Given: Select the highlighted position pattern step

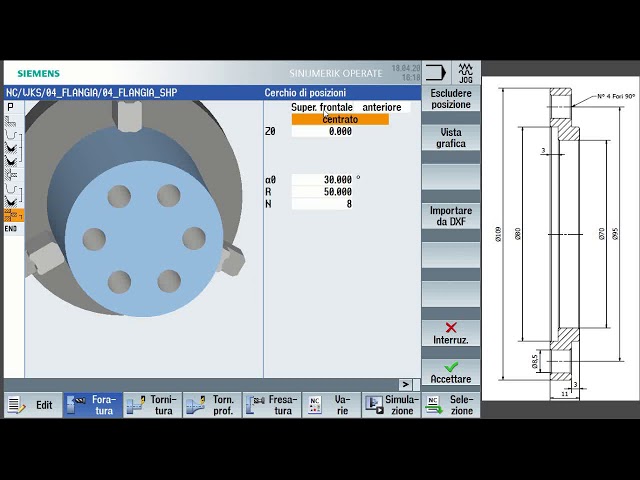Looking at the screenshot, I should point(13,215).
